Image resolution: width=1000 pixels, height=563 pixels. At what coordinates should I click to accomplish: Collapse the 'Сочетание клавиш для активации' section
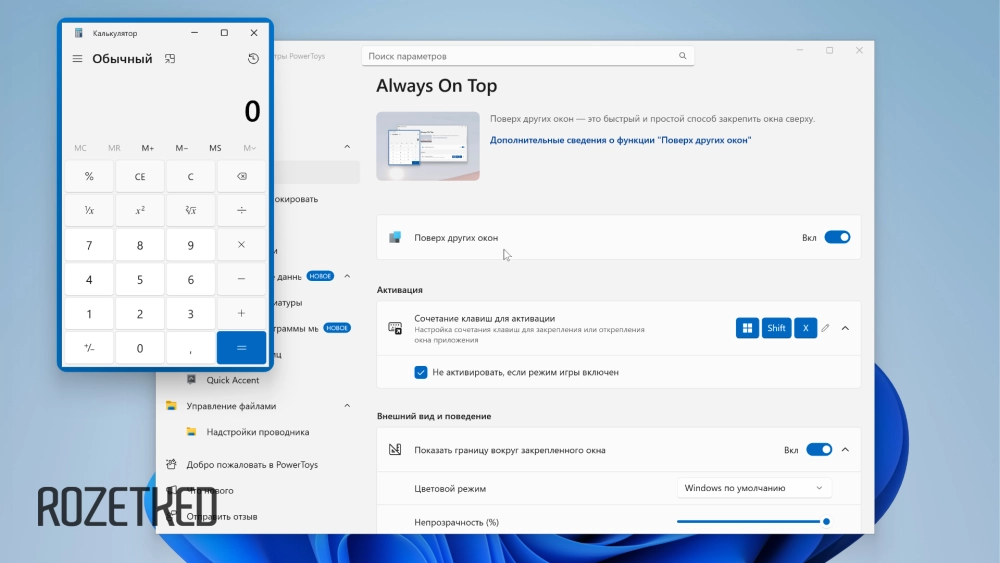845,328
